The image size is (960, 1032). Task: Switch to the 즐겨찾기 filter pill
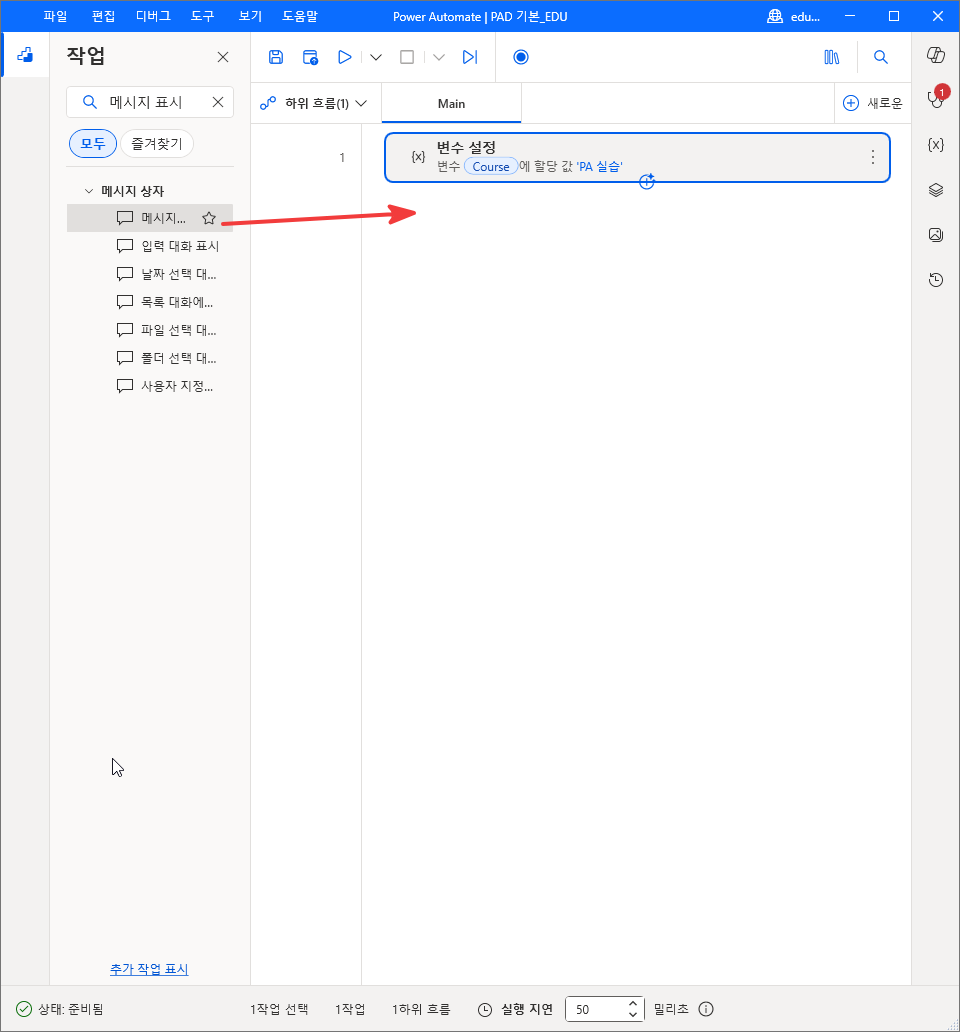[x=157, y=143]
